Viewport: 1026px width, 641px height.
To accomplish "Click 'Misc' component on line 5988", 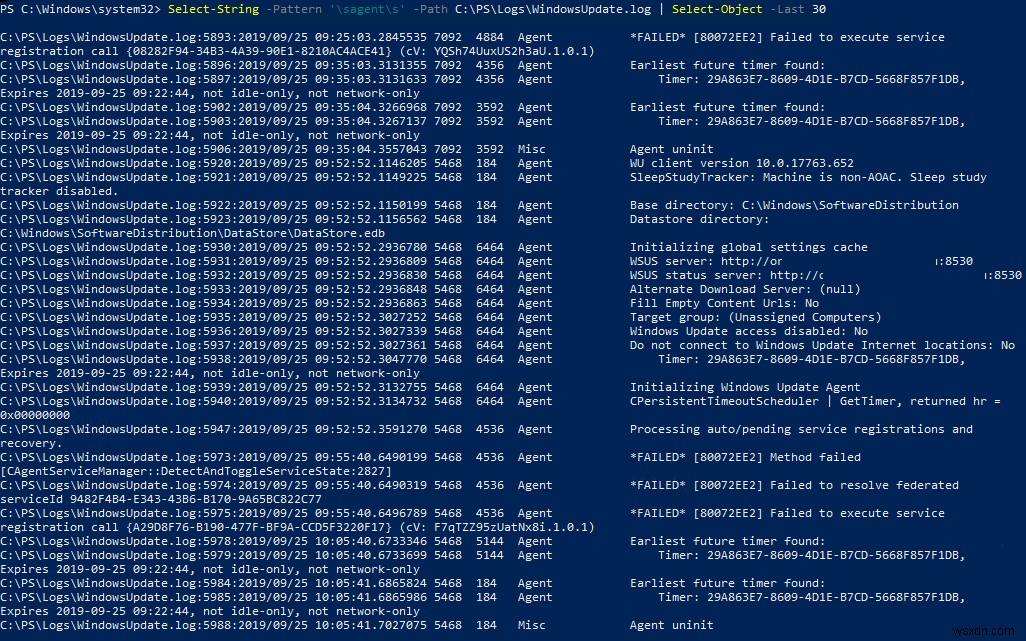I will [531, 625].
